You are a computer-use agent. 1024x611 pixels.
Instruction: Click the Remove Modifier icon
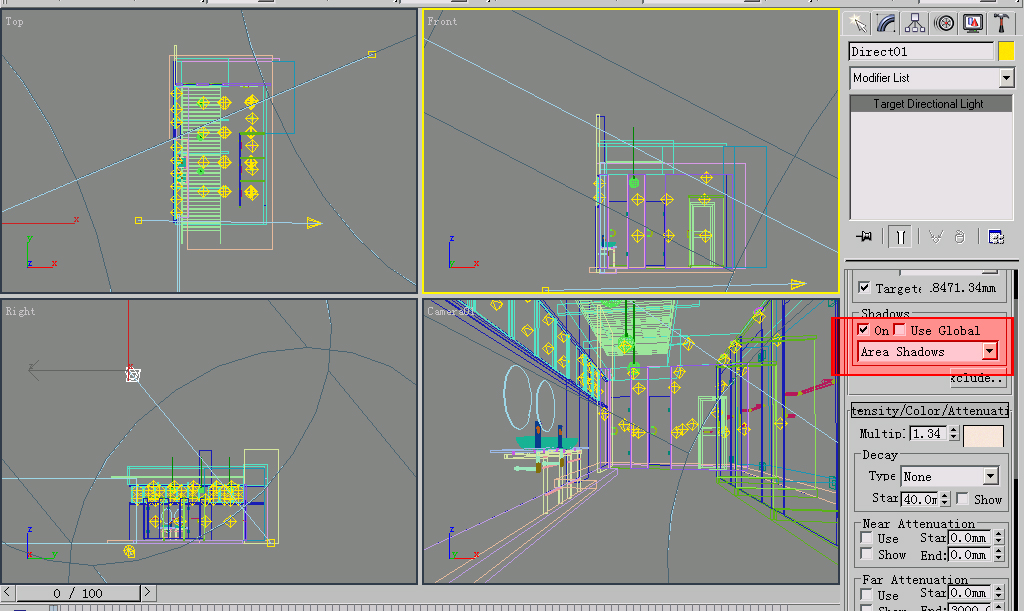(959, 237)
